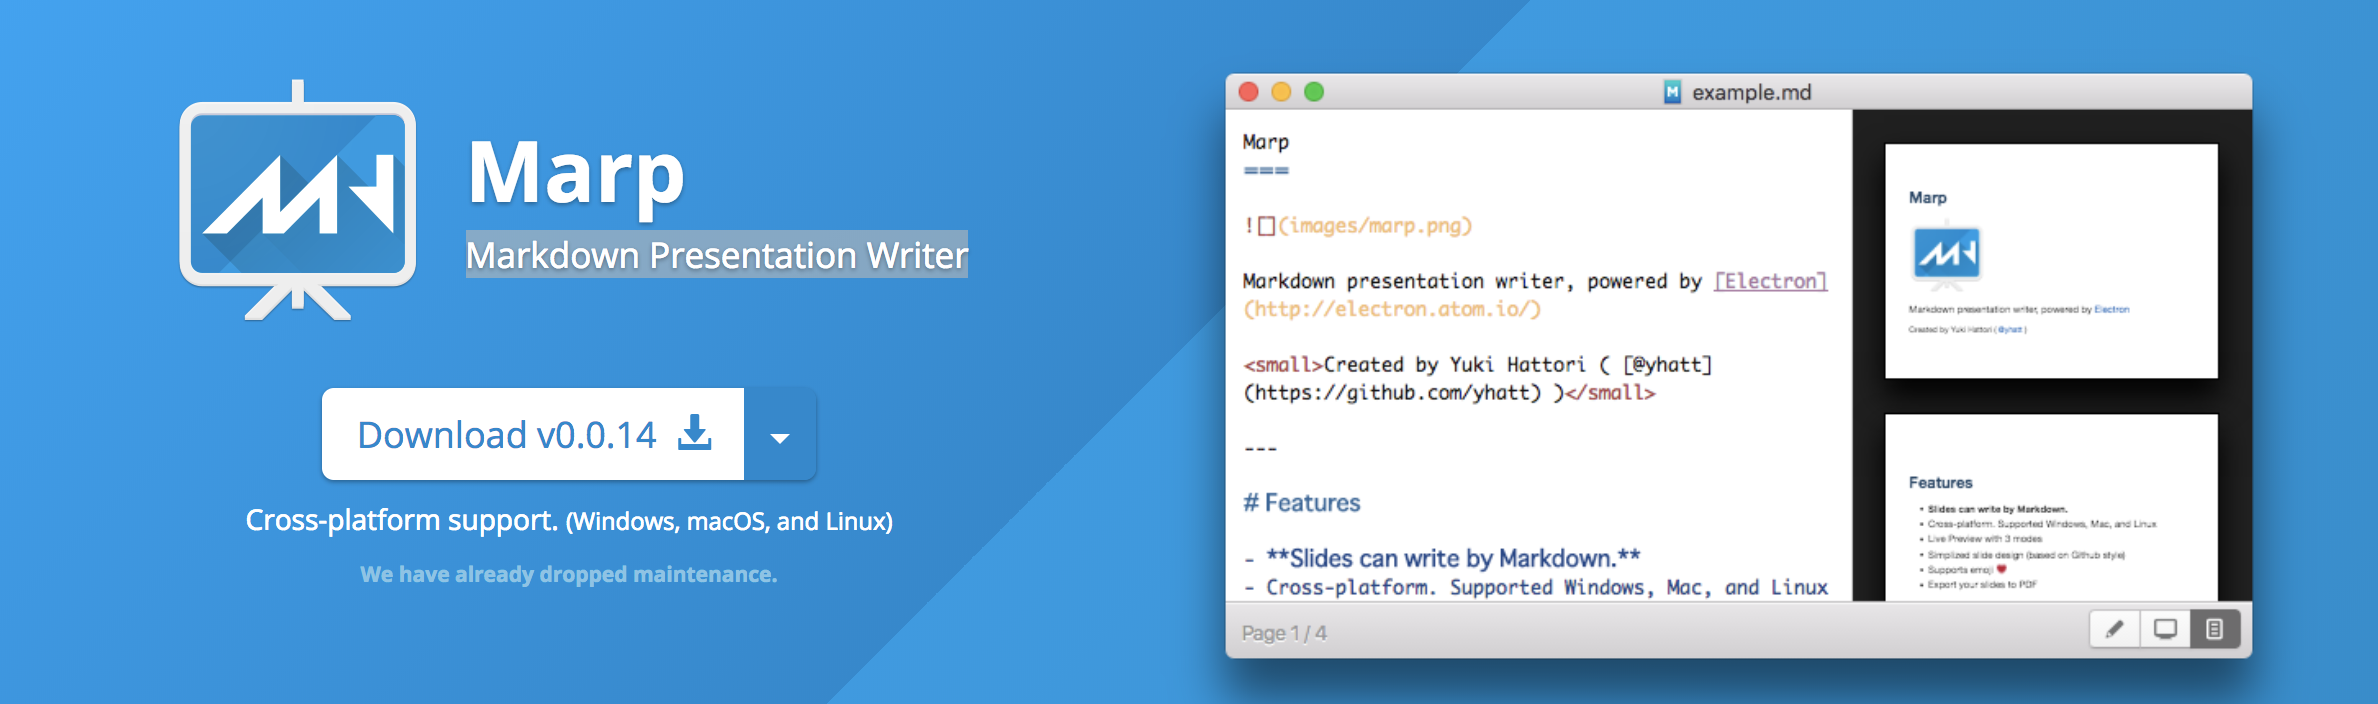
Task: Click the 'Markdown Presentation Writer' subtitle
Action: click(x=717, y=255)
